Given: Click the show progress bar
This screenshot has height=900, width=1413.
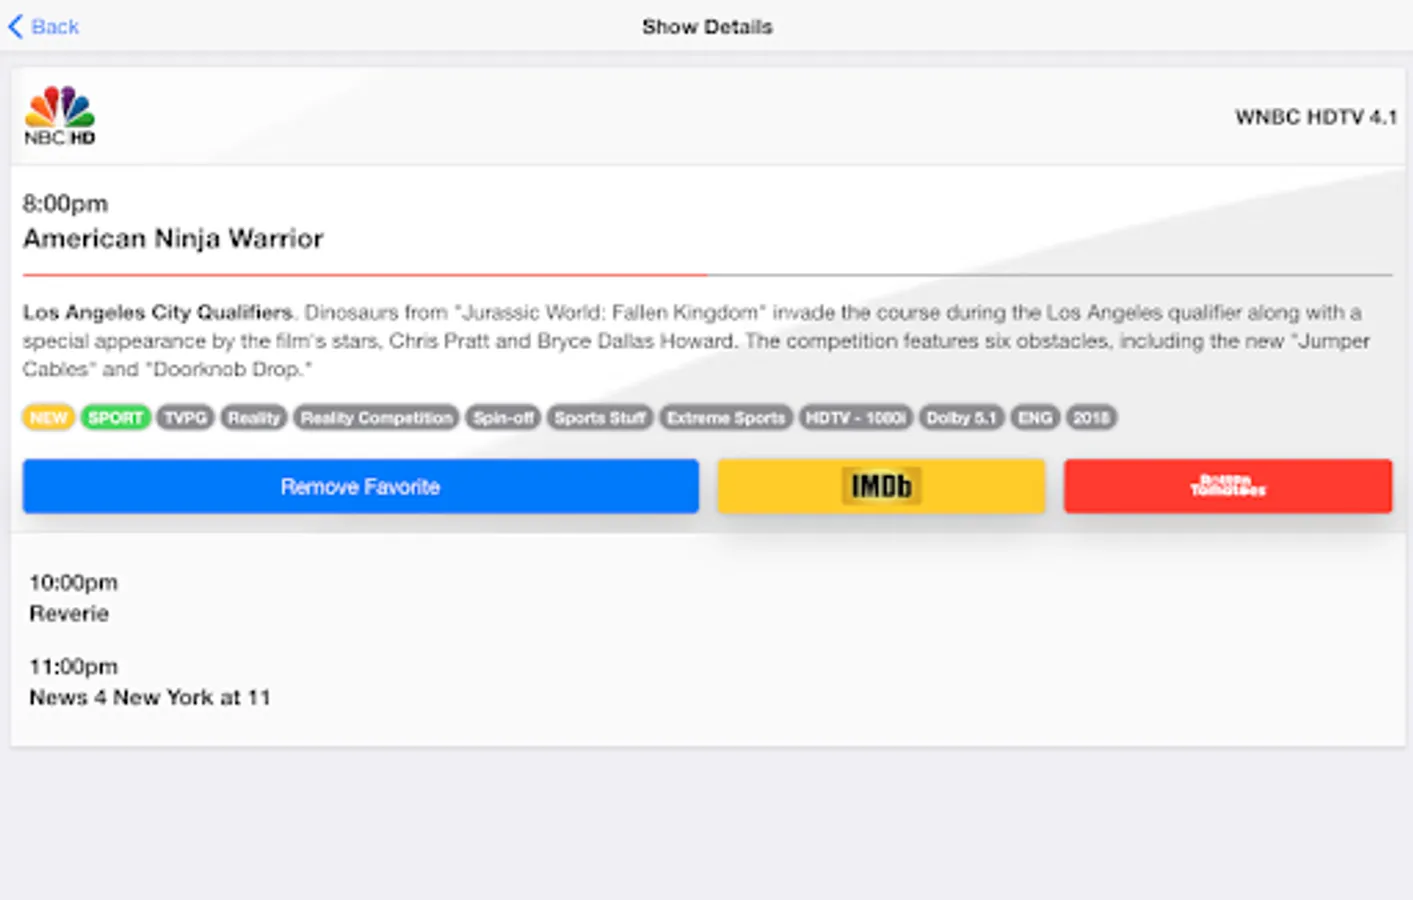Looking at the screenshot, I should [707, 274].
